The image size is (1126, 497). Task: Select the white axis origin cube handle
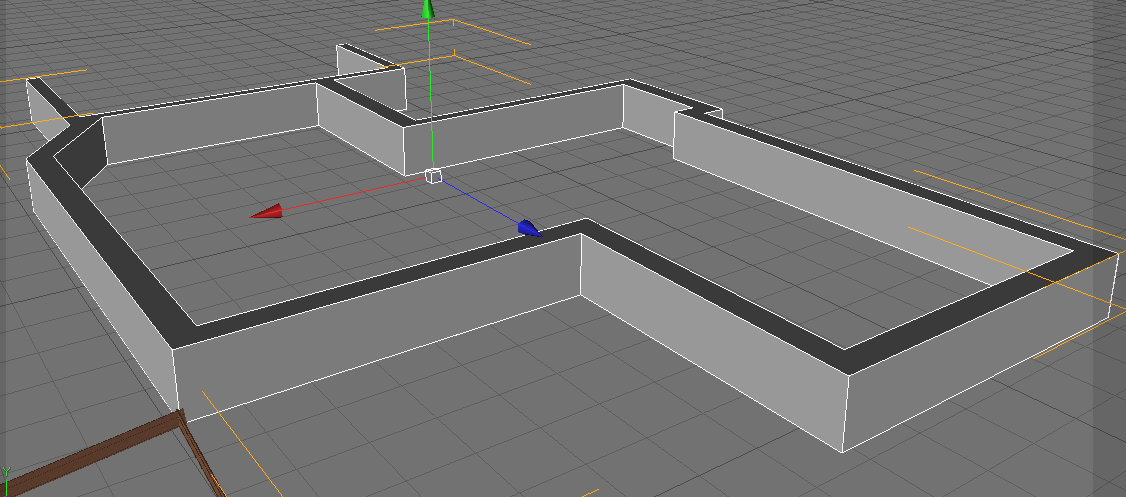[433, 175]
